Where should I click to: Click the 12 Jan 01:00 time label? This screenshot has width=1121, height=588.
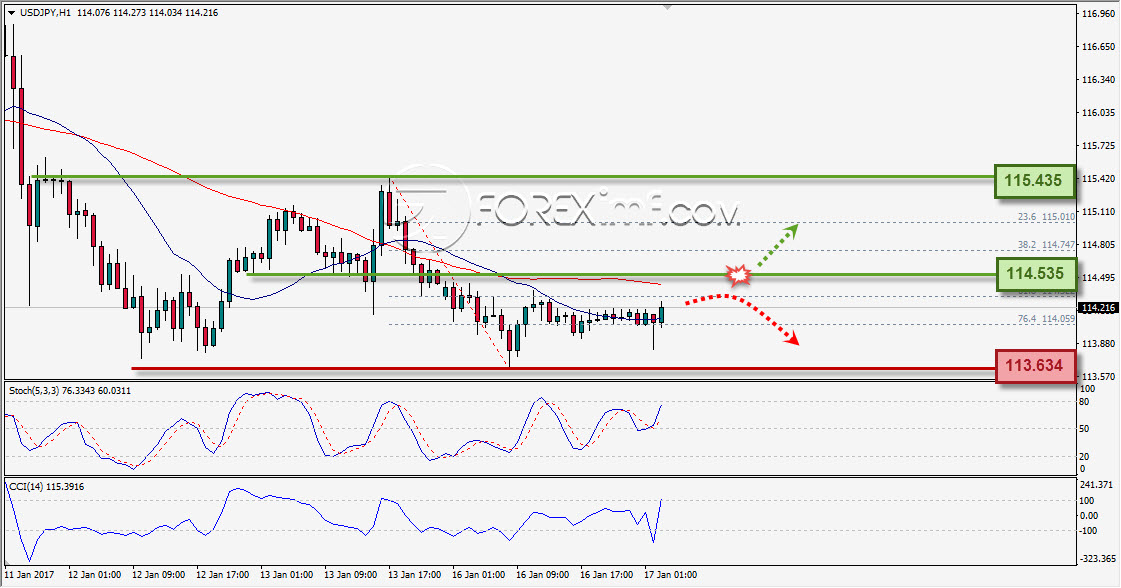[94, 574]
